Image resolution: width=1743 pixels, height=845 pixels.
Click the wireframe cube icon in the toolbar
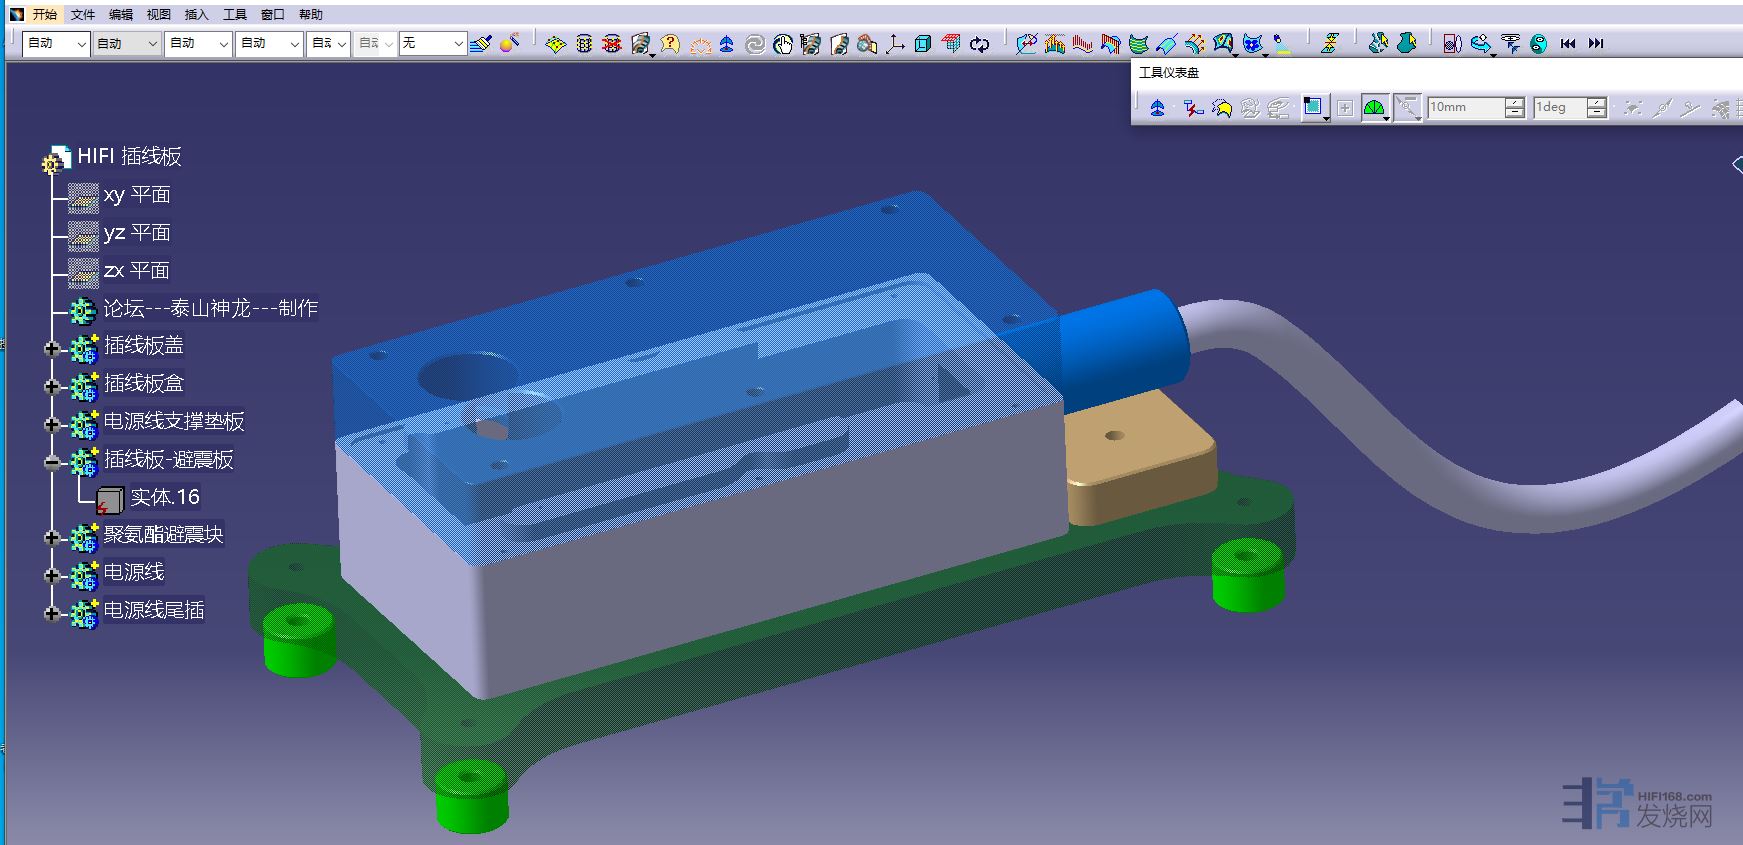point(923,44)
